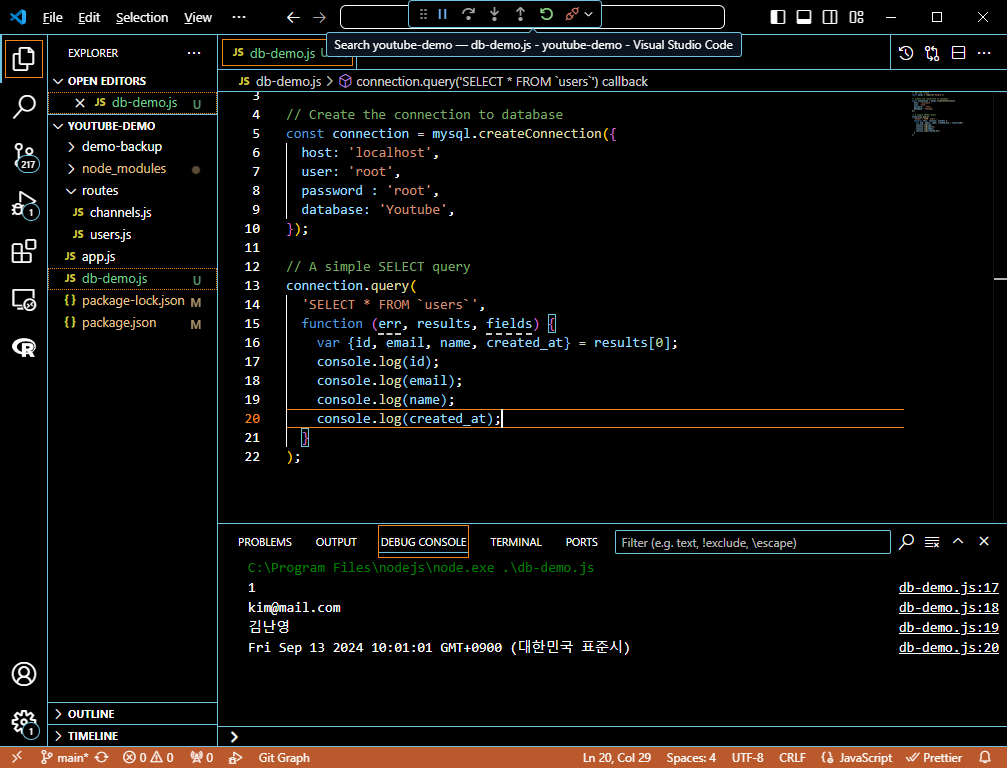
Task: Open Git Graph from status bar
Action: click(284, 758)
